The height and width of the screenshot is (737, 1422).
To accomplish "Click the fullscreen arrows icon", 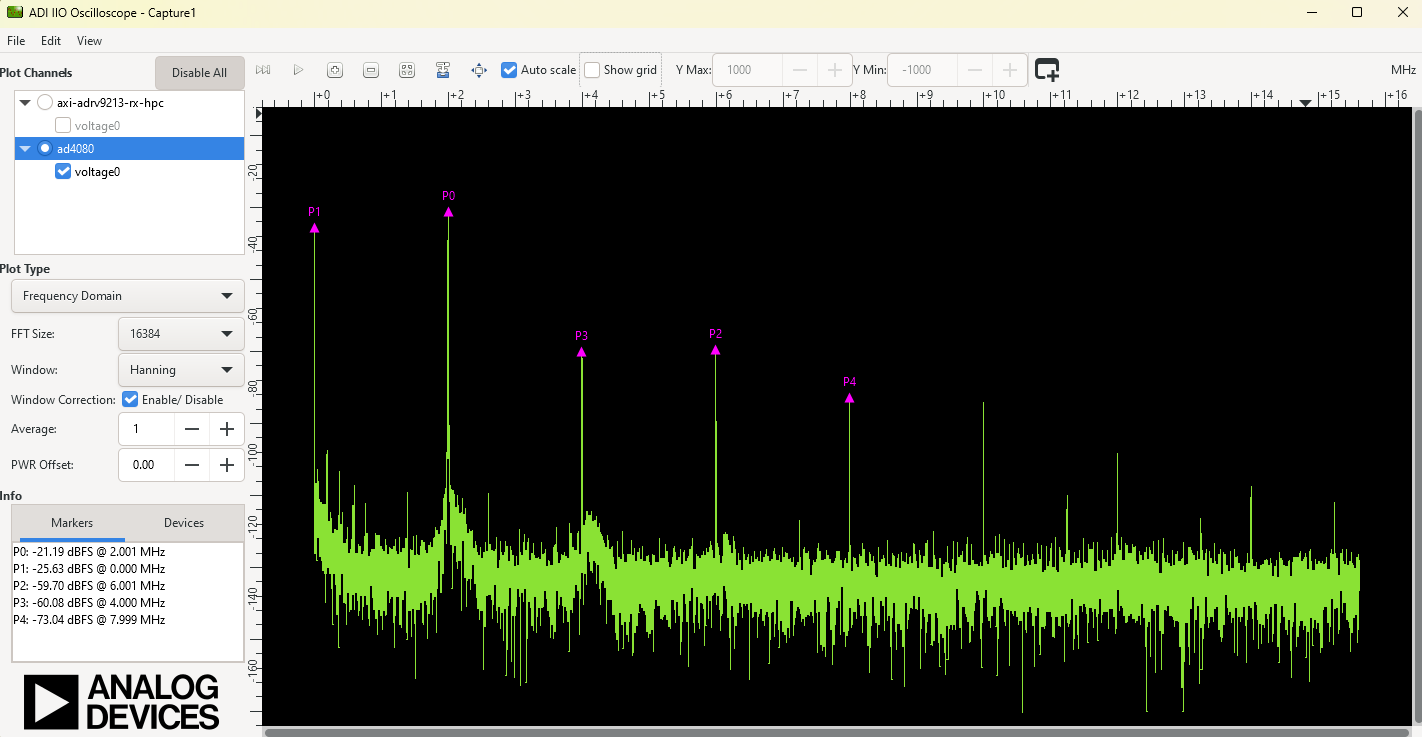I will click(x=479, y=70).
